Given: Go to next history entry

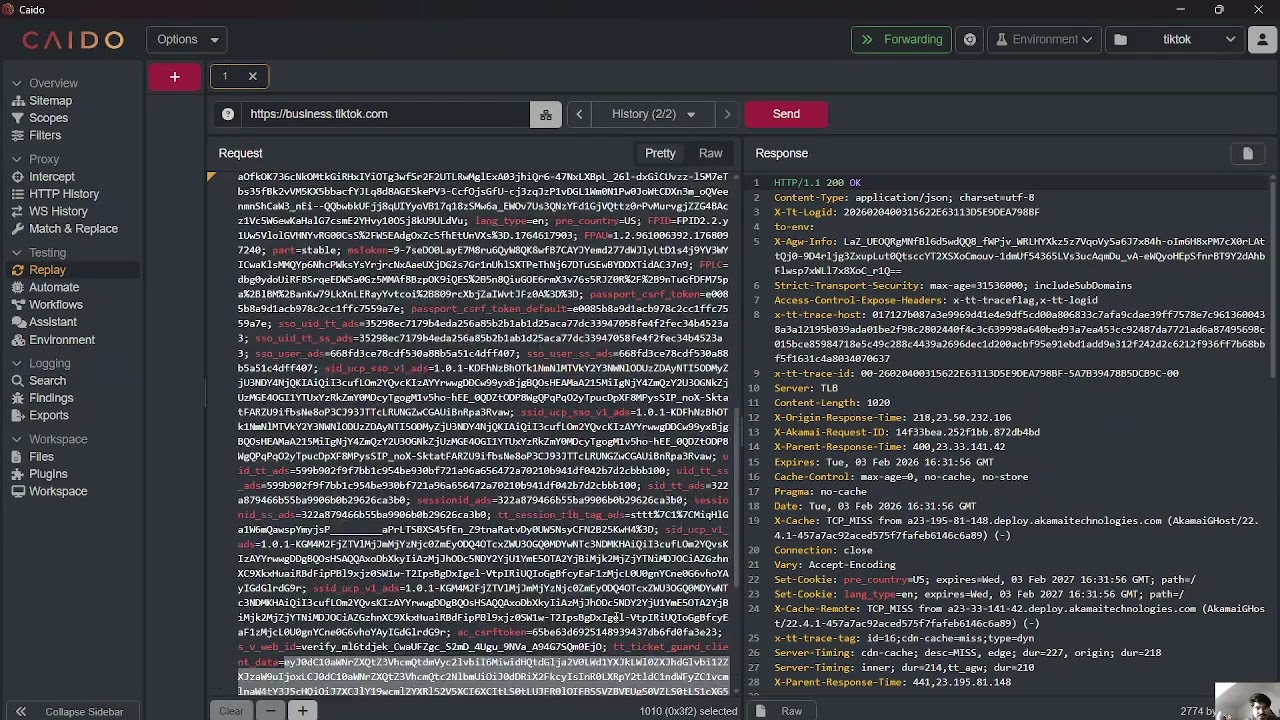Looking at the screenshot, I should [x=727, y=114].
